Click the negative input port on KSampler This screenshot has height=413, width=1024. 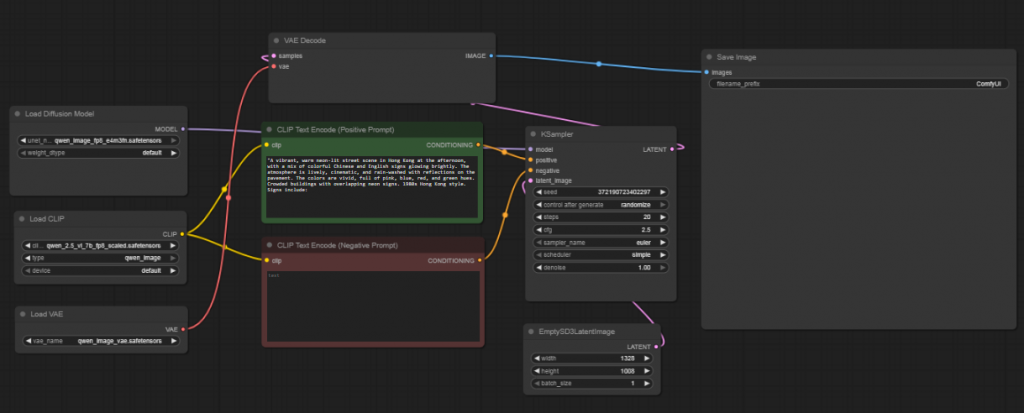[x=530, y=171]
